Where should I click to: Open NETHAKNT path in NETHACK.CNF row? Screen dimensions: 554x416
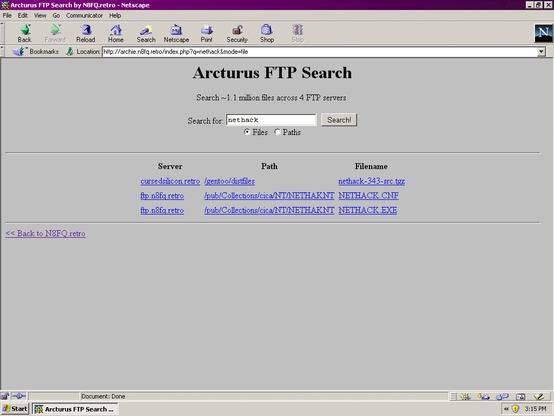269,195
